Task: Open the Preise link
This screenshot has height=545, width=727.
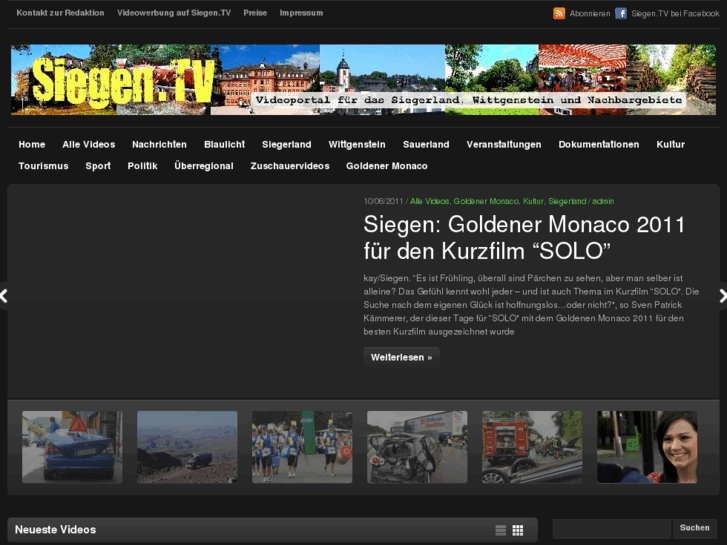Action: click(255, 13)
